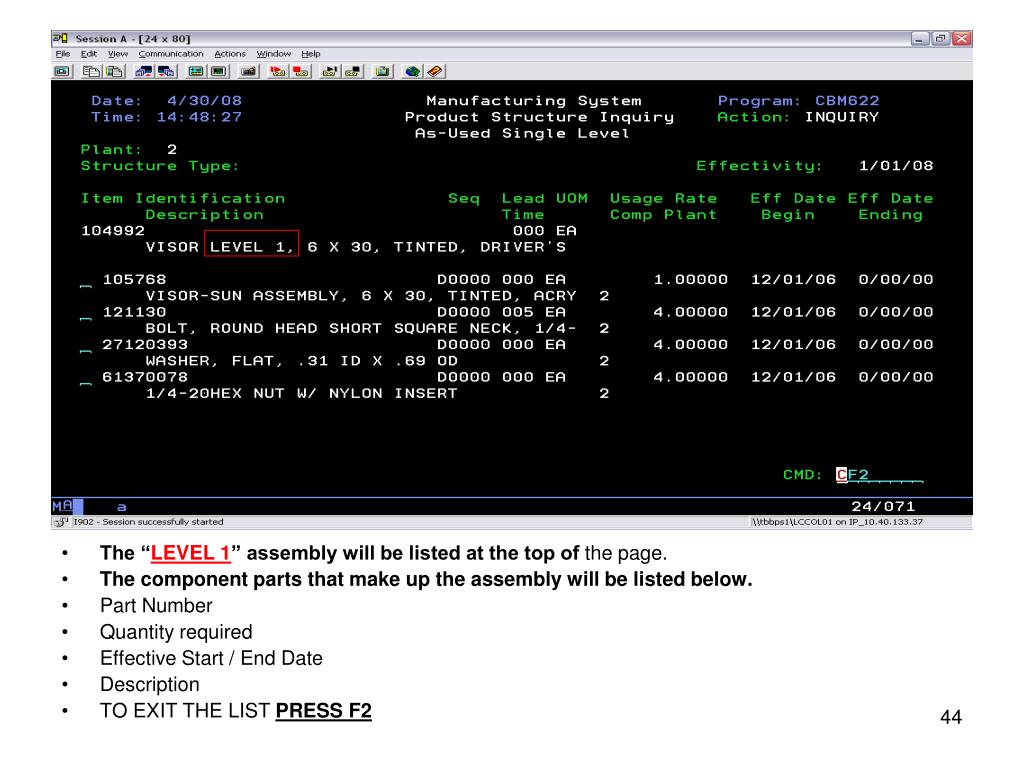Click the begin date 12/01/06 of item 27120393
Screen dimensions: 1024x768
tap(793, 345)
